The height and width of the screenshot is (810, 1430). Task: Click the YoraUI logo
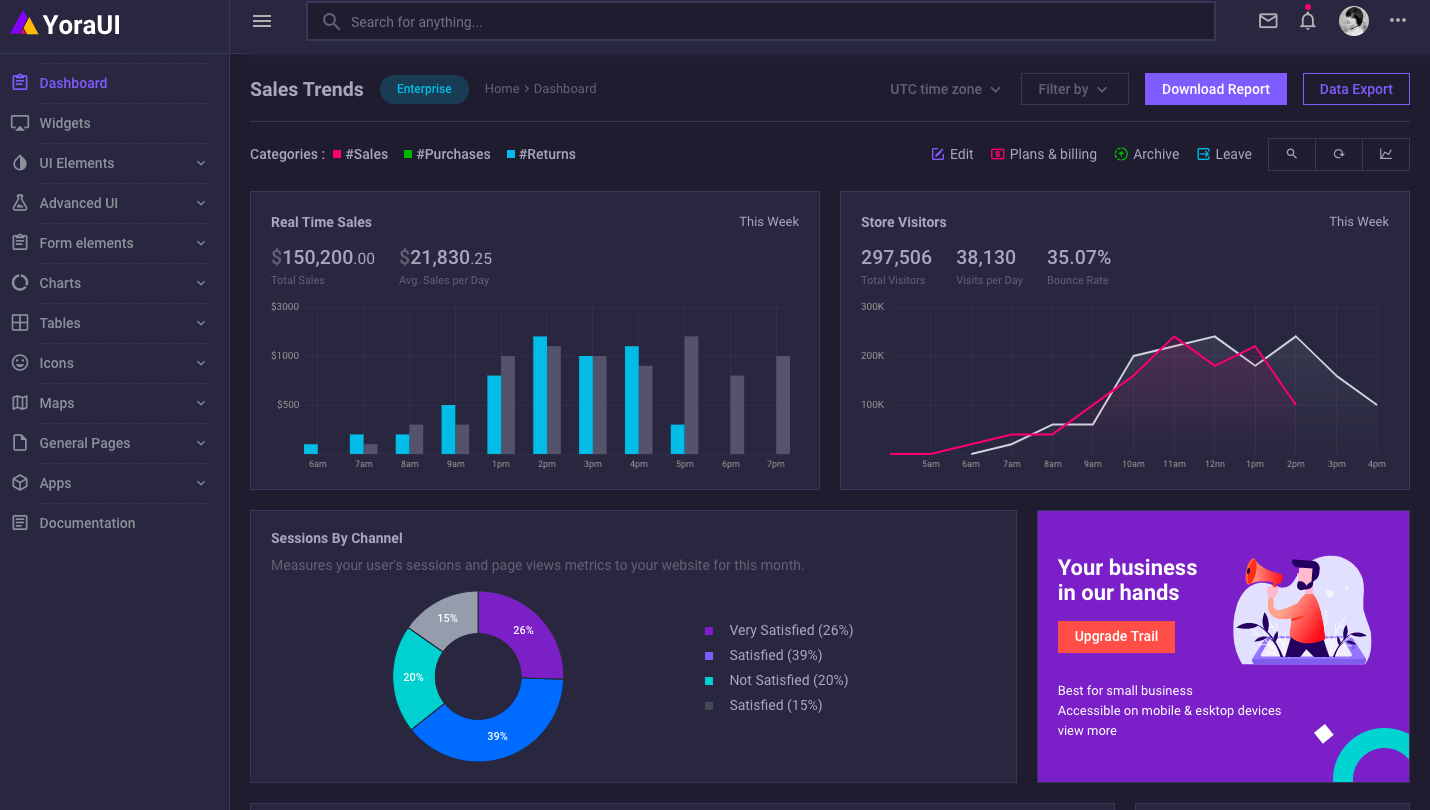[66, 25]
